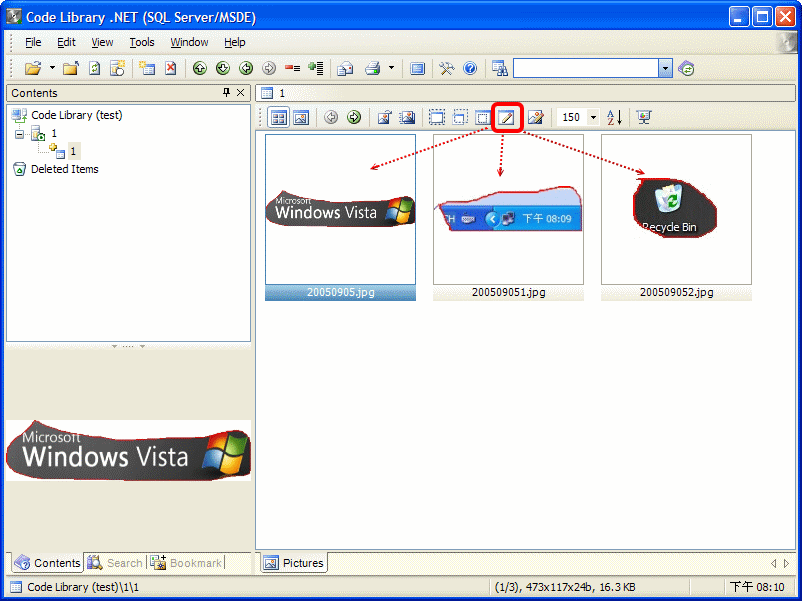Collapse the tree node labeled 1
This screenshot has width=802, height=601.
pos(19,135)
